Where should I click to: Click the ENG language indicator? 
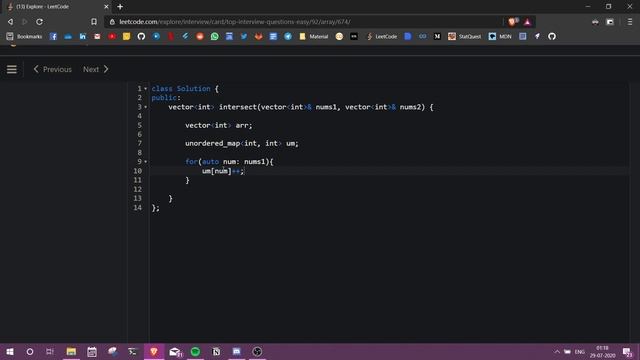pos(580,351)
